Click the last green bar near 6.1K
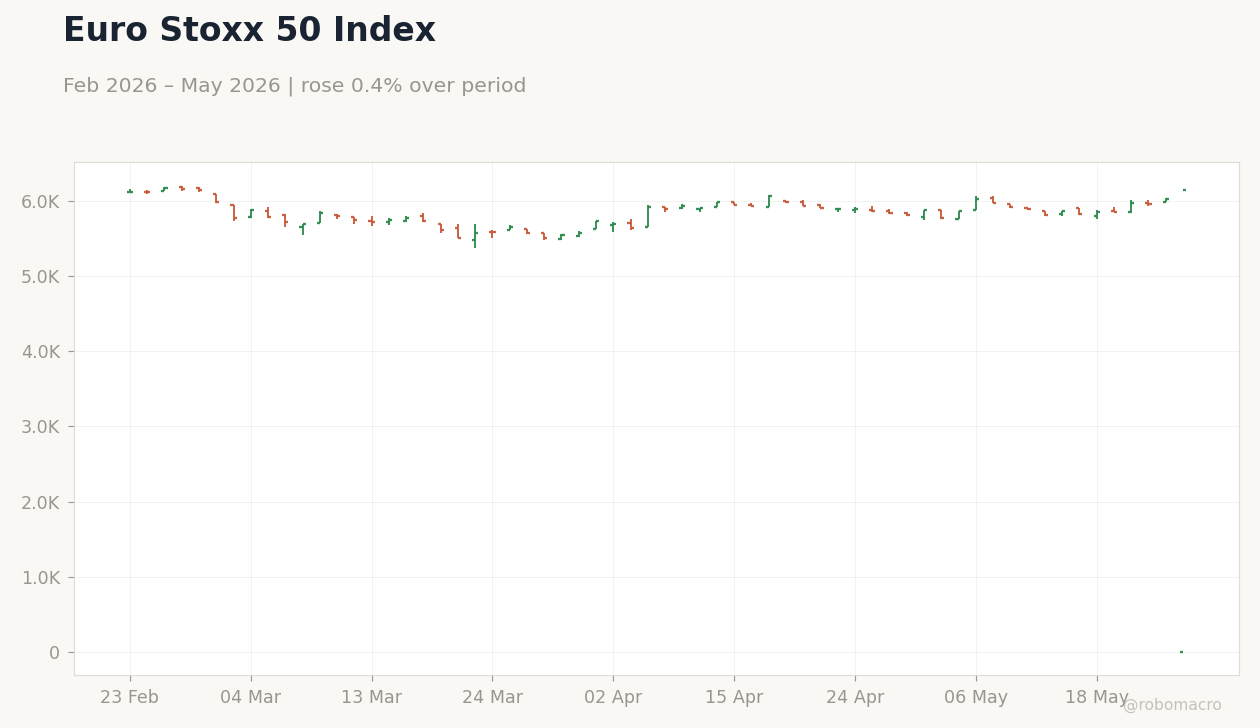 (1184, 190)
